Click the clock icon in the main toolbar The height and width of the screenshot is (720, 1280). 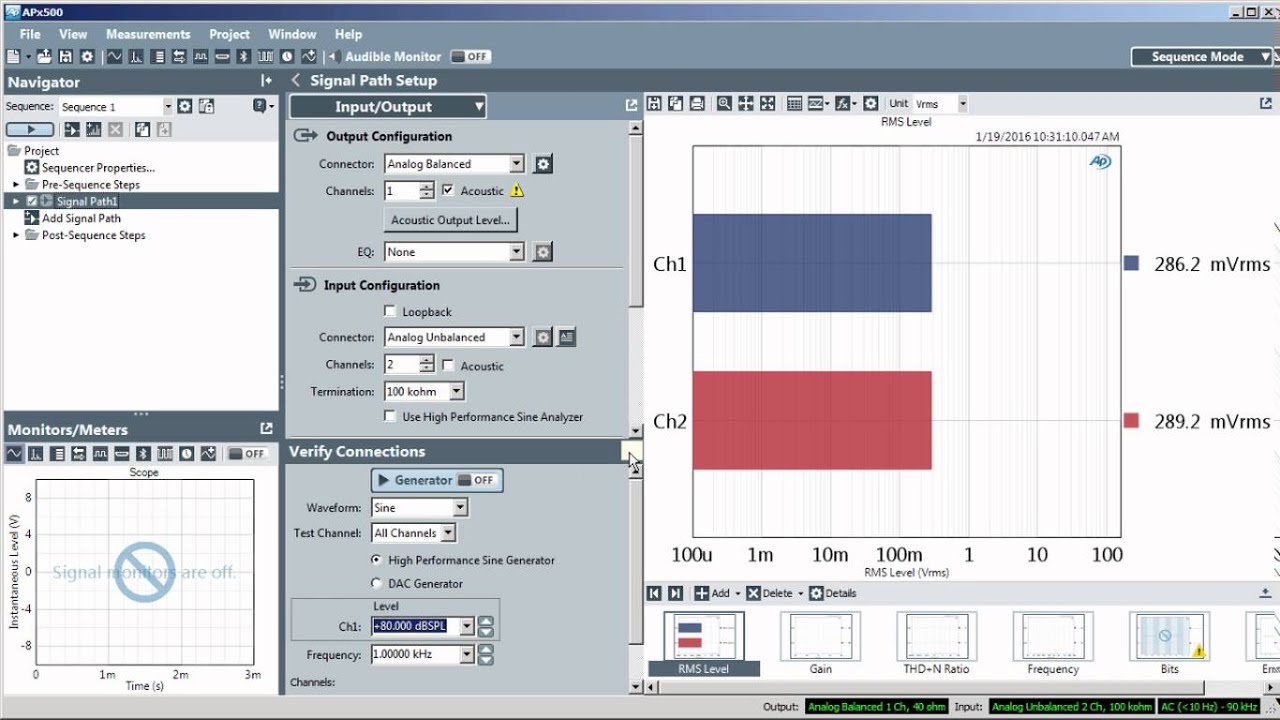pos(287,57)
